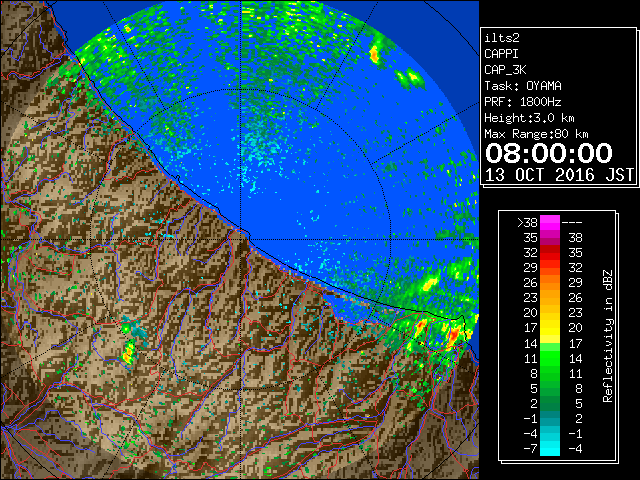The image size is (640, 480).
Task: Click the '-7' label in the legend's left column
Action: [531, 448]
